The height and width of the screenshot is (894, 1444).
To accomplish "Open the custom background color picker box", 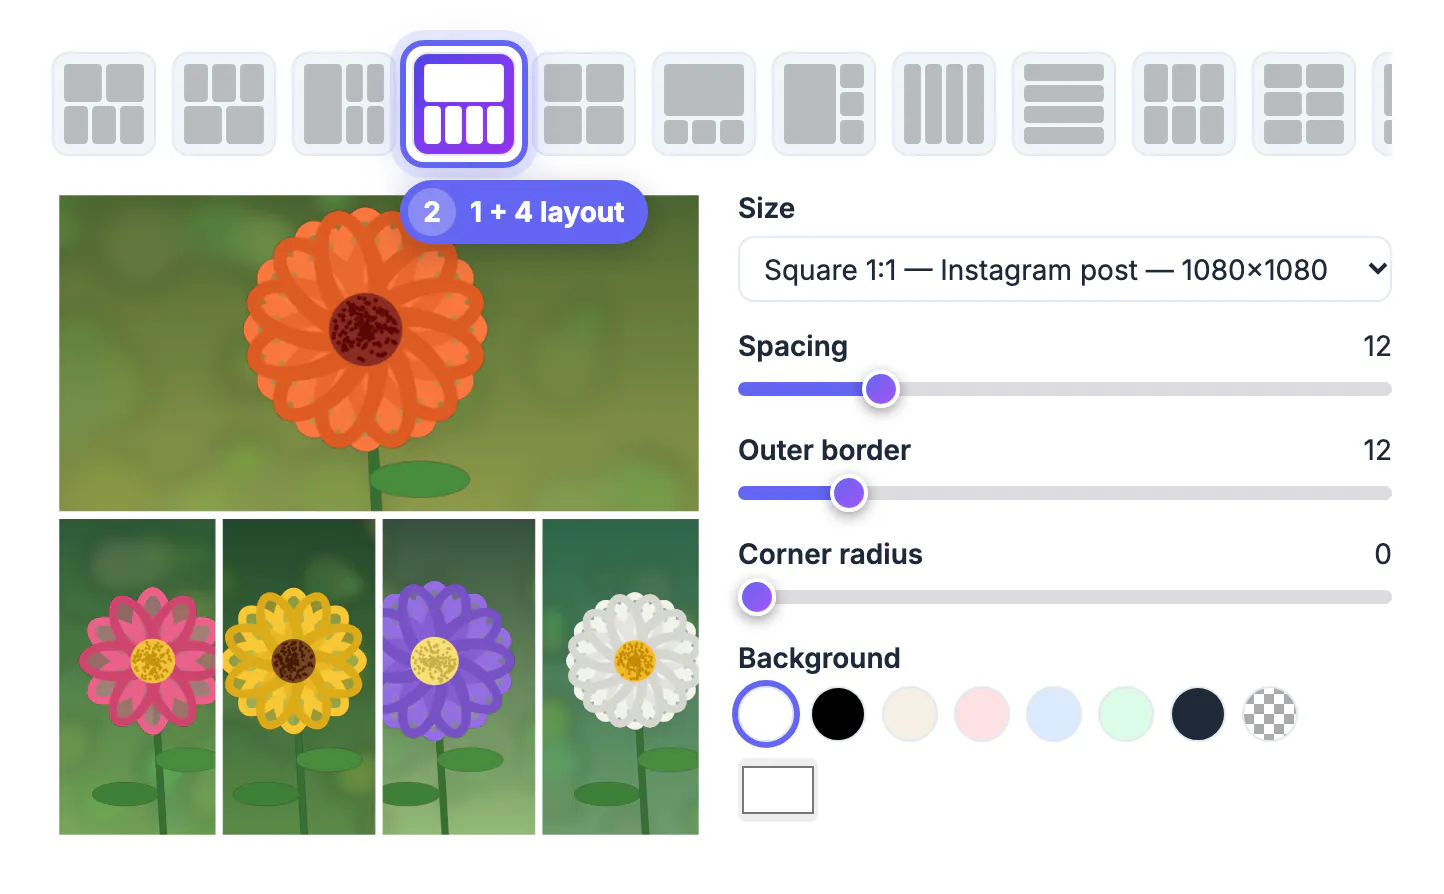I will coord(778,790).
